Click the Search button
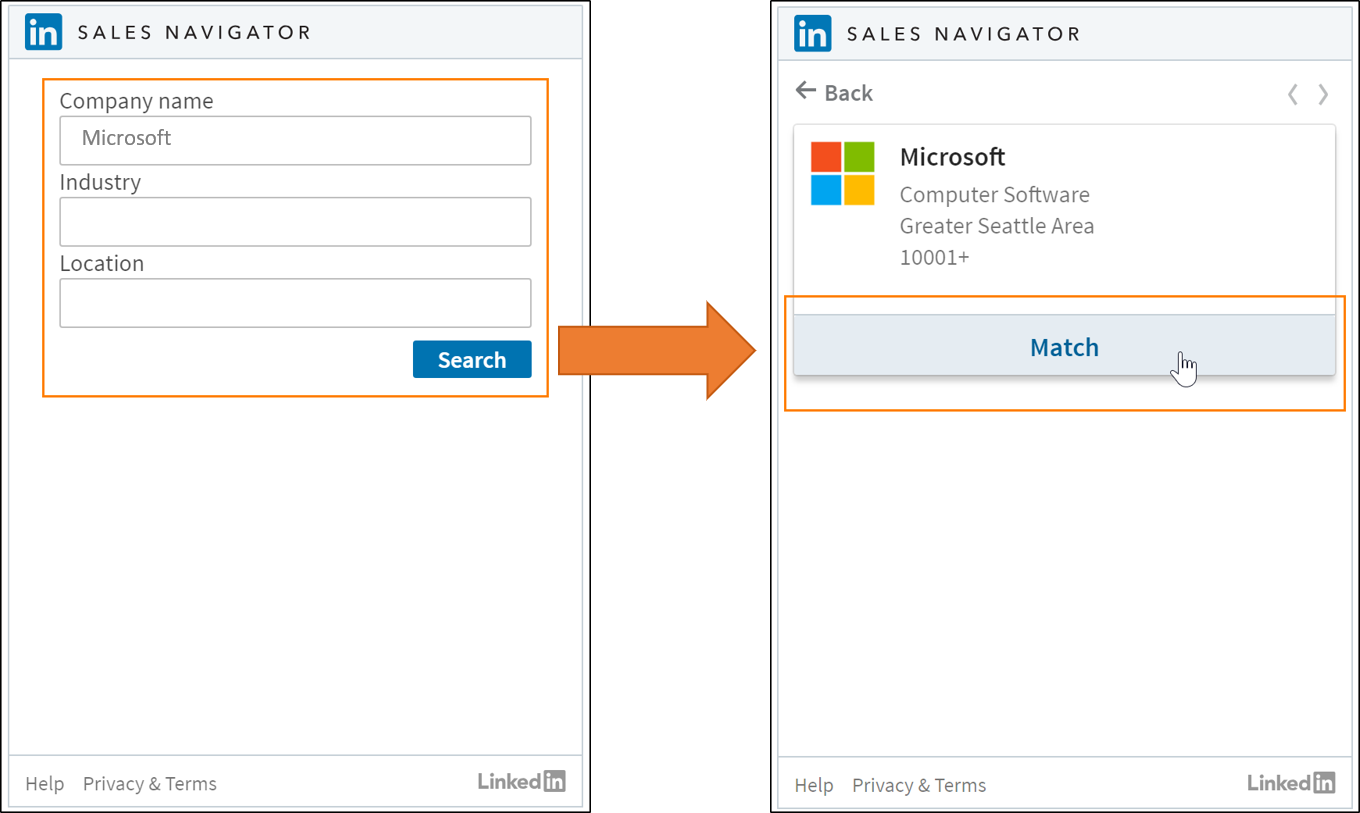 (x=472, y=359)
